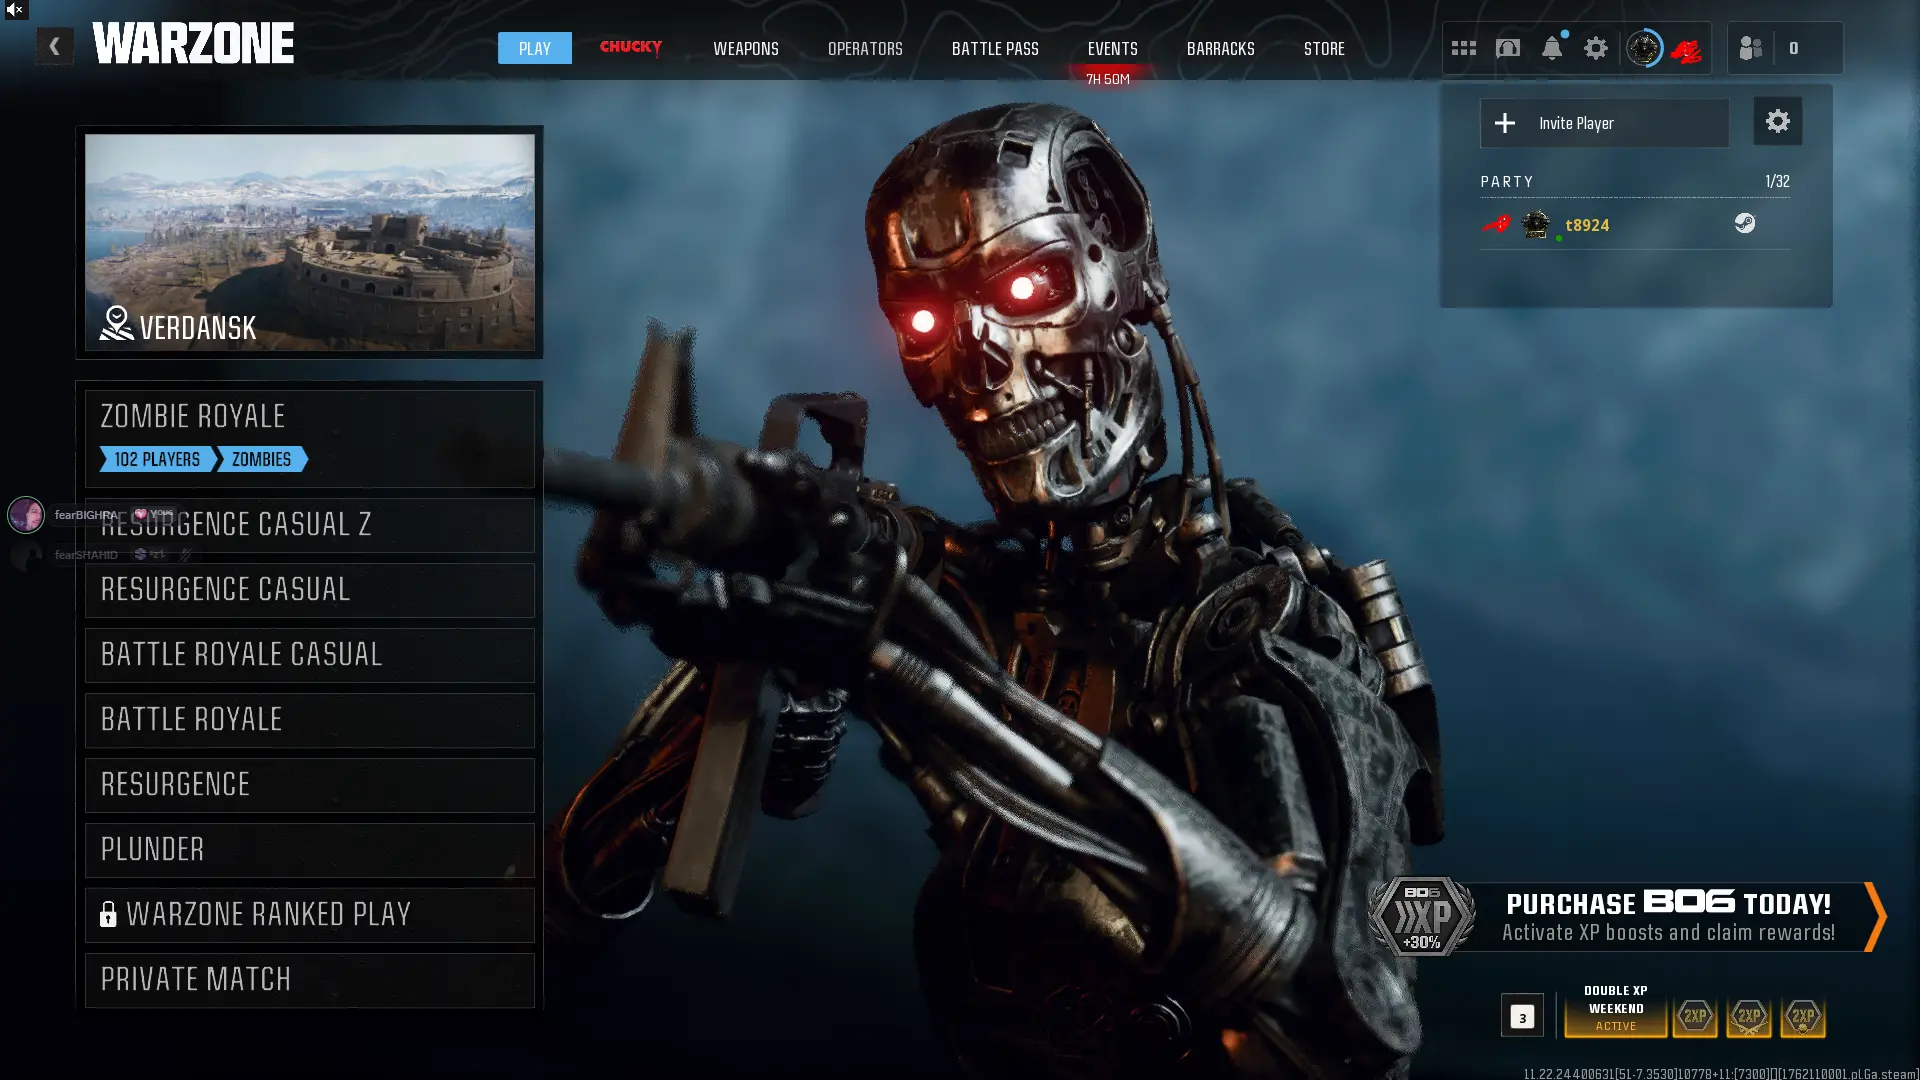Open the Battle Pass tab
This screenshot has height=1080, width=1920.
994,48
